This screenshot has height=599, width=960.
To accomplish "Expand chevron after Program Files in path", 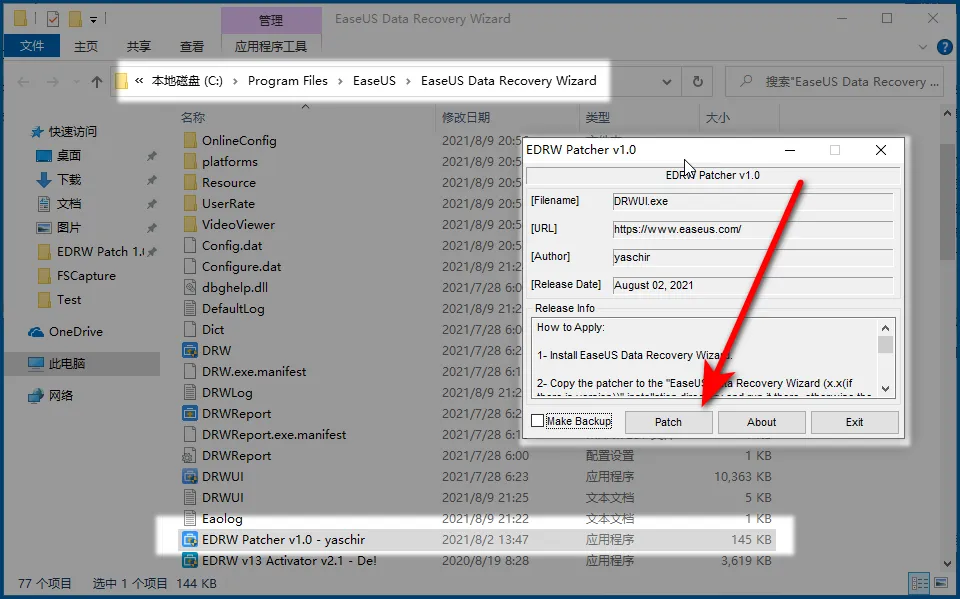I will (x=340, y=81).
